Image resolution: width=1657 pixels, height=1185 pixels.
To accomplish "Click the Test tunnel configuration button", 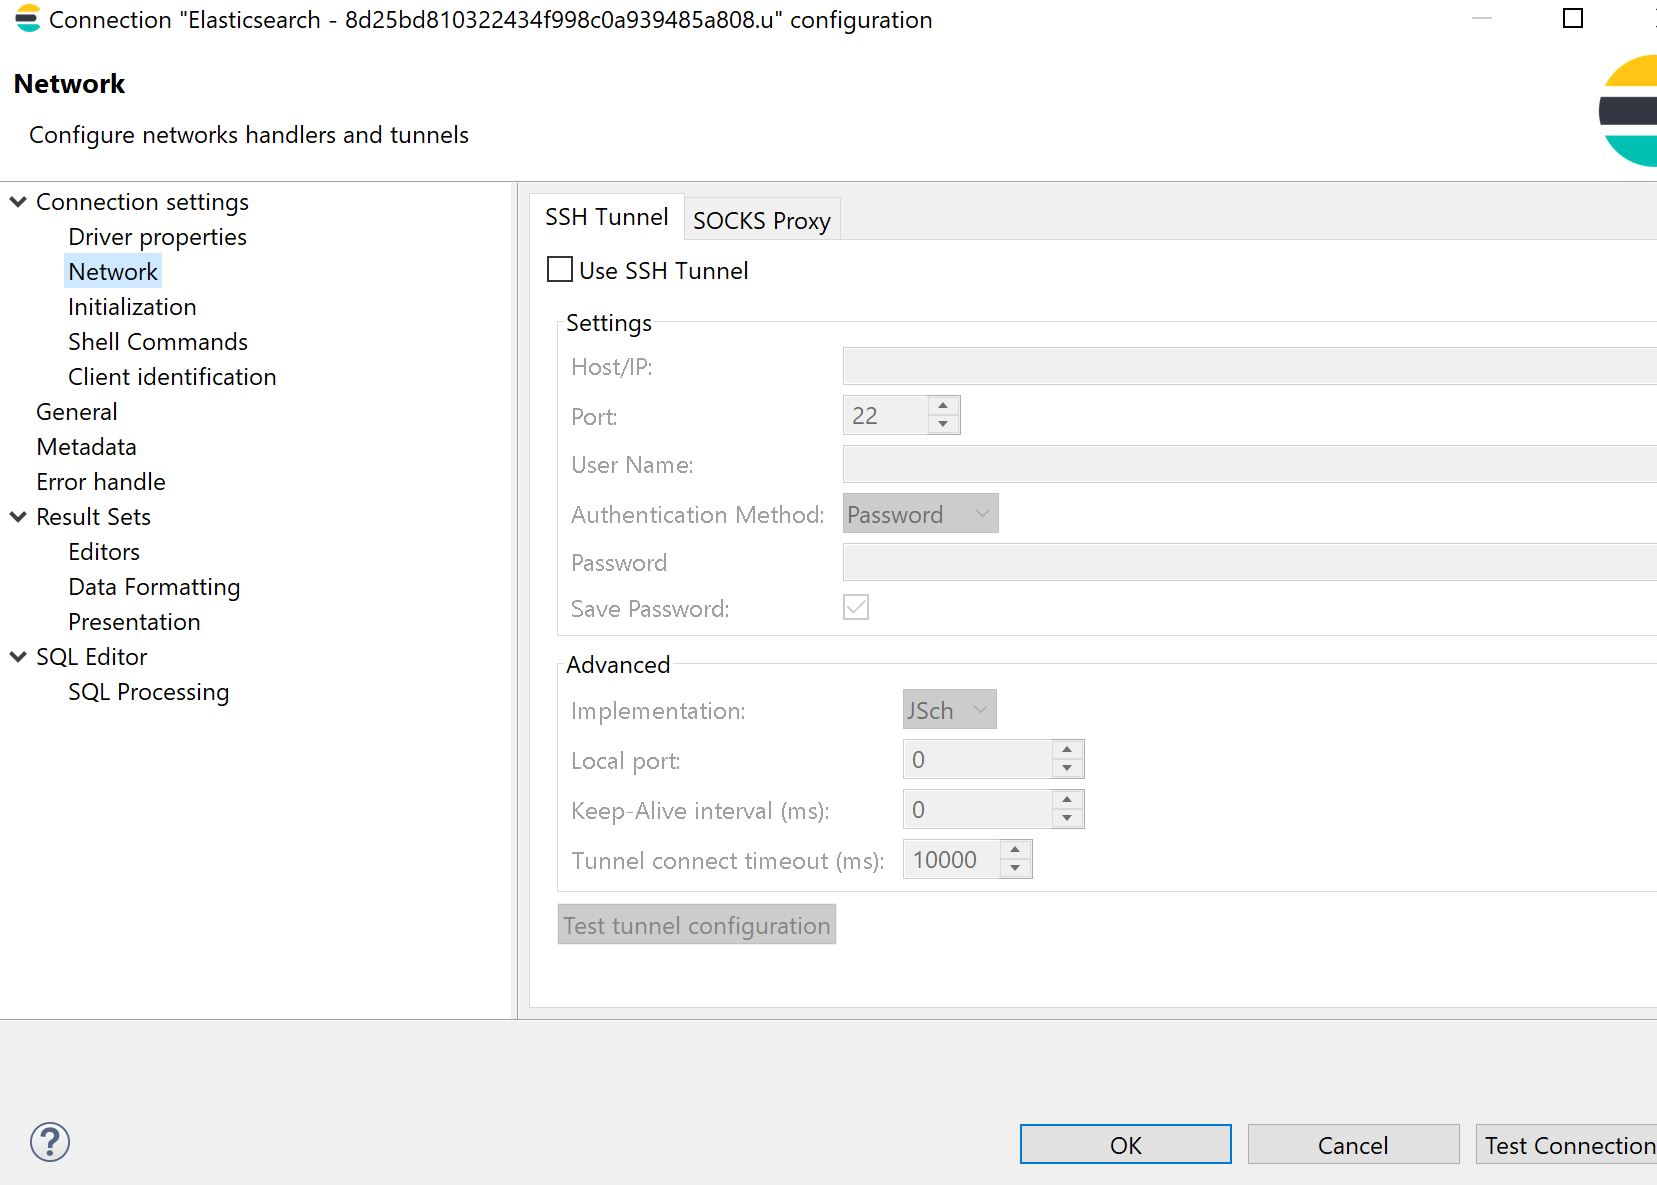I will (x=697, y=925).
